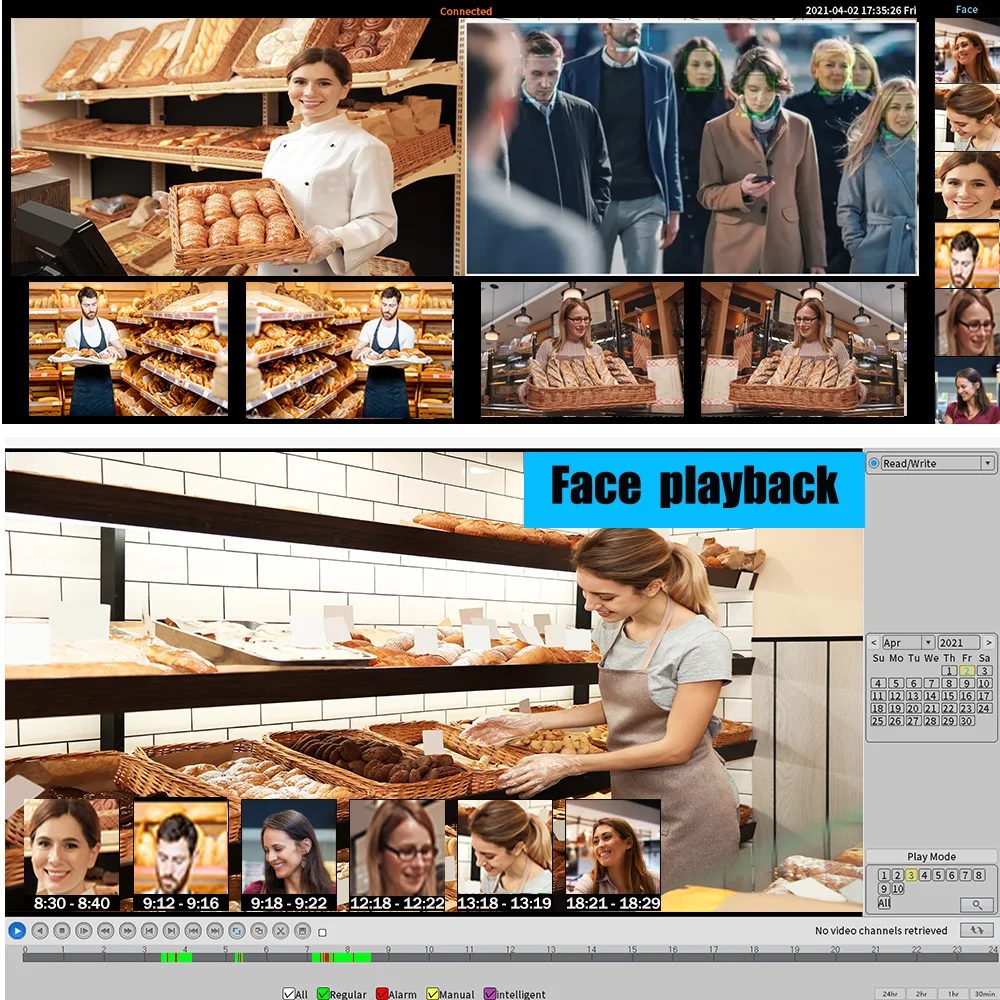Set timeline zoom to 2hr
This screenshot has height=1000, width=1000.
coord(920,994)
